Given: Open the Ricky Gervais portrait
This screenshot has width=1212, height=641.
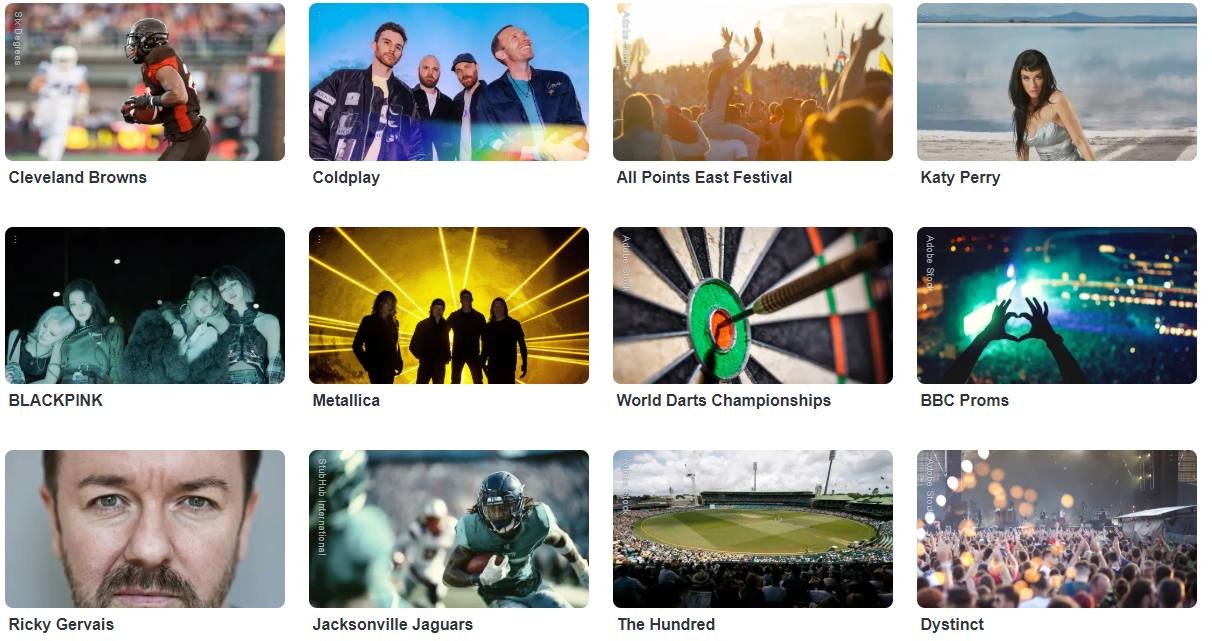Looking at the screenshot, I should 145,529.
